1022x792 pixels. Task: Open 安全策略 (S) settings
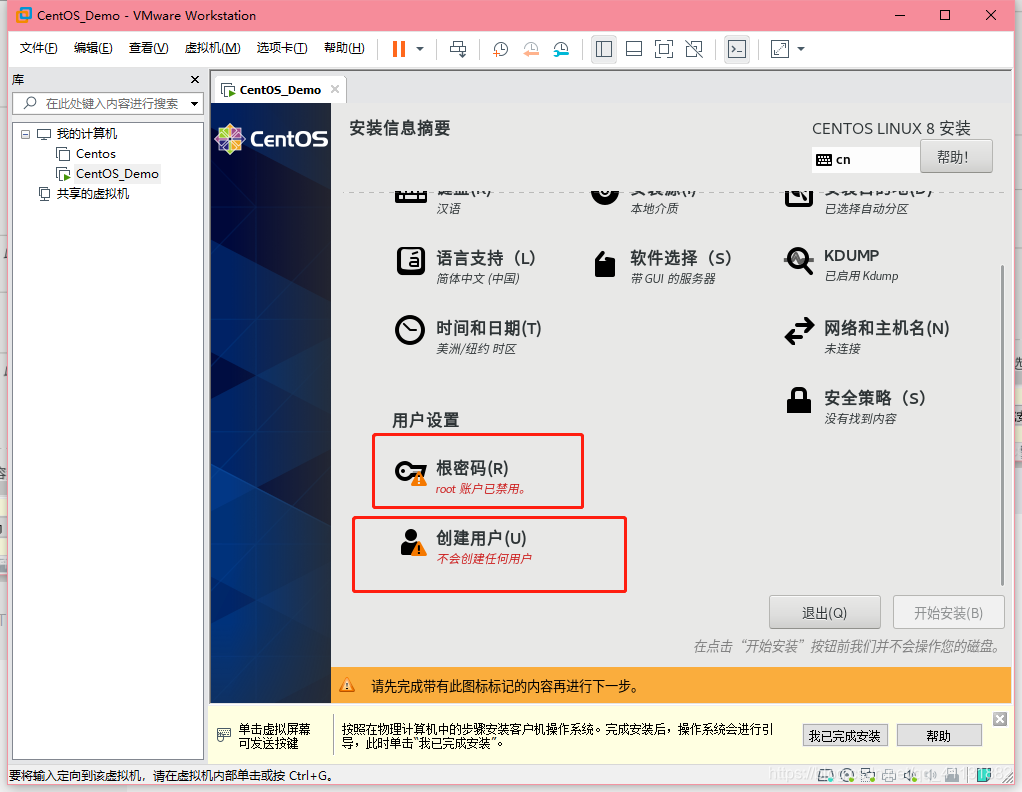(x=855, y=406)
